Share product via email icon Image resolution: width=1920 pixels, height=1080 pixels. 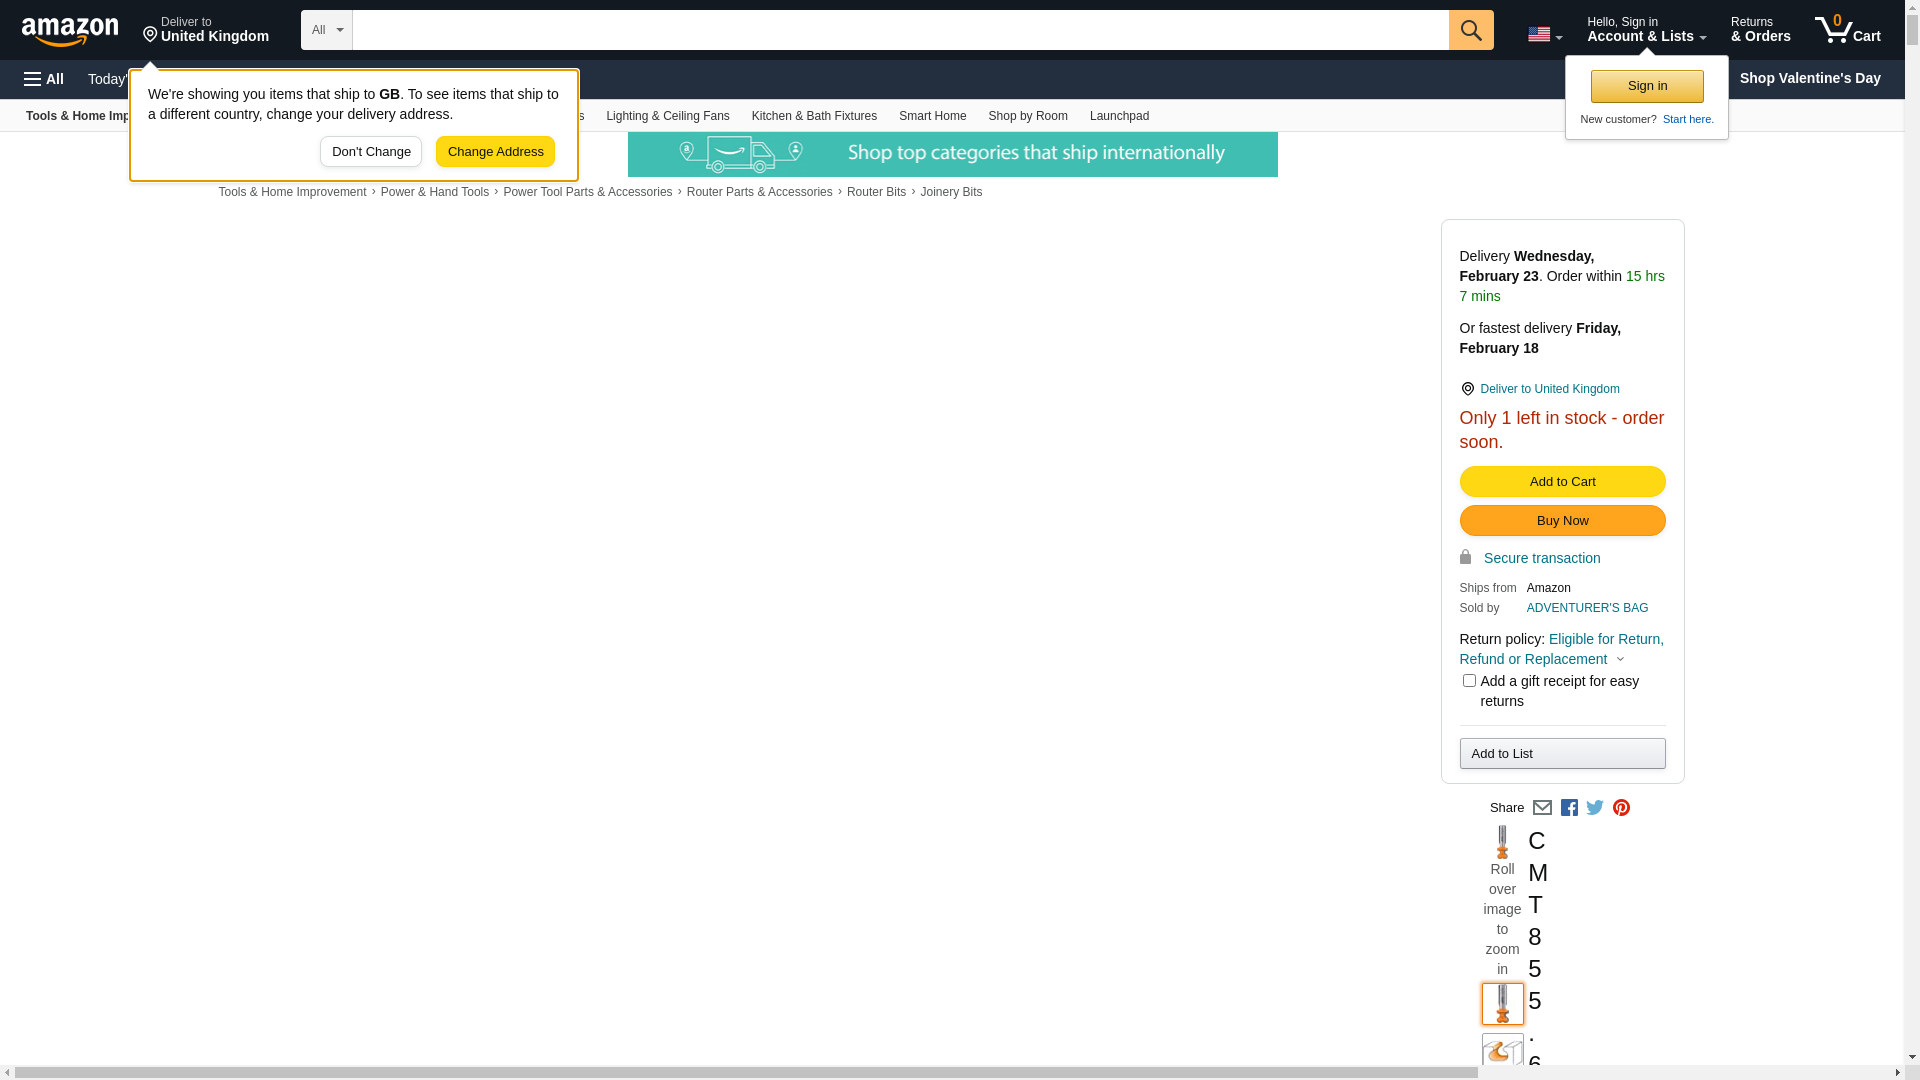[x=1542, y=808]
